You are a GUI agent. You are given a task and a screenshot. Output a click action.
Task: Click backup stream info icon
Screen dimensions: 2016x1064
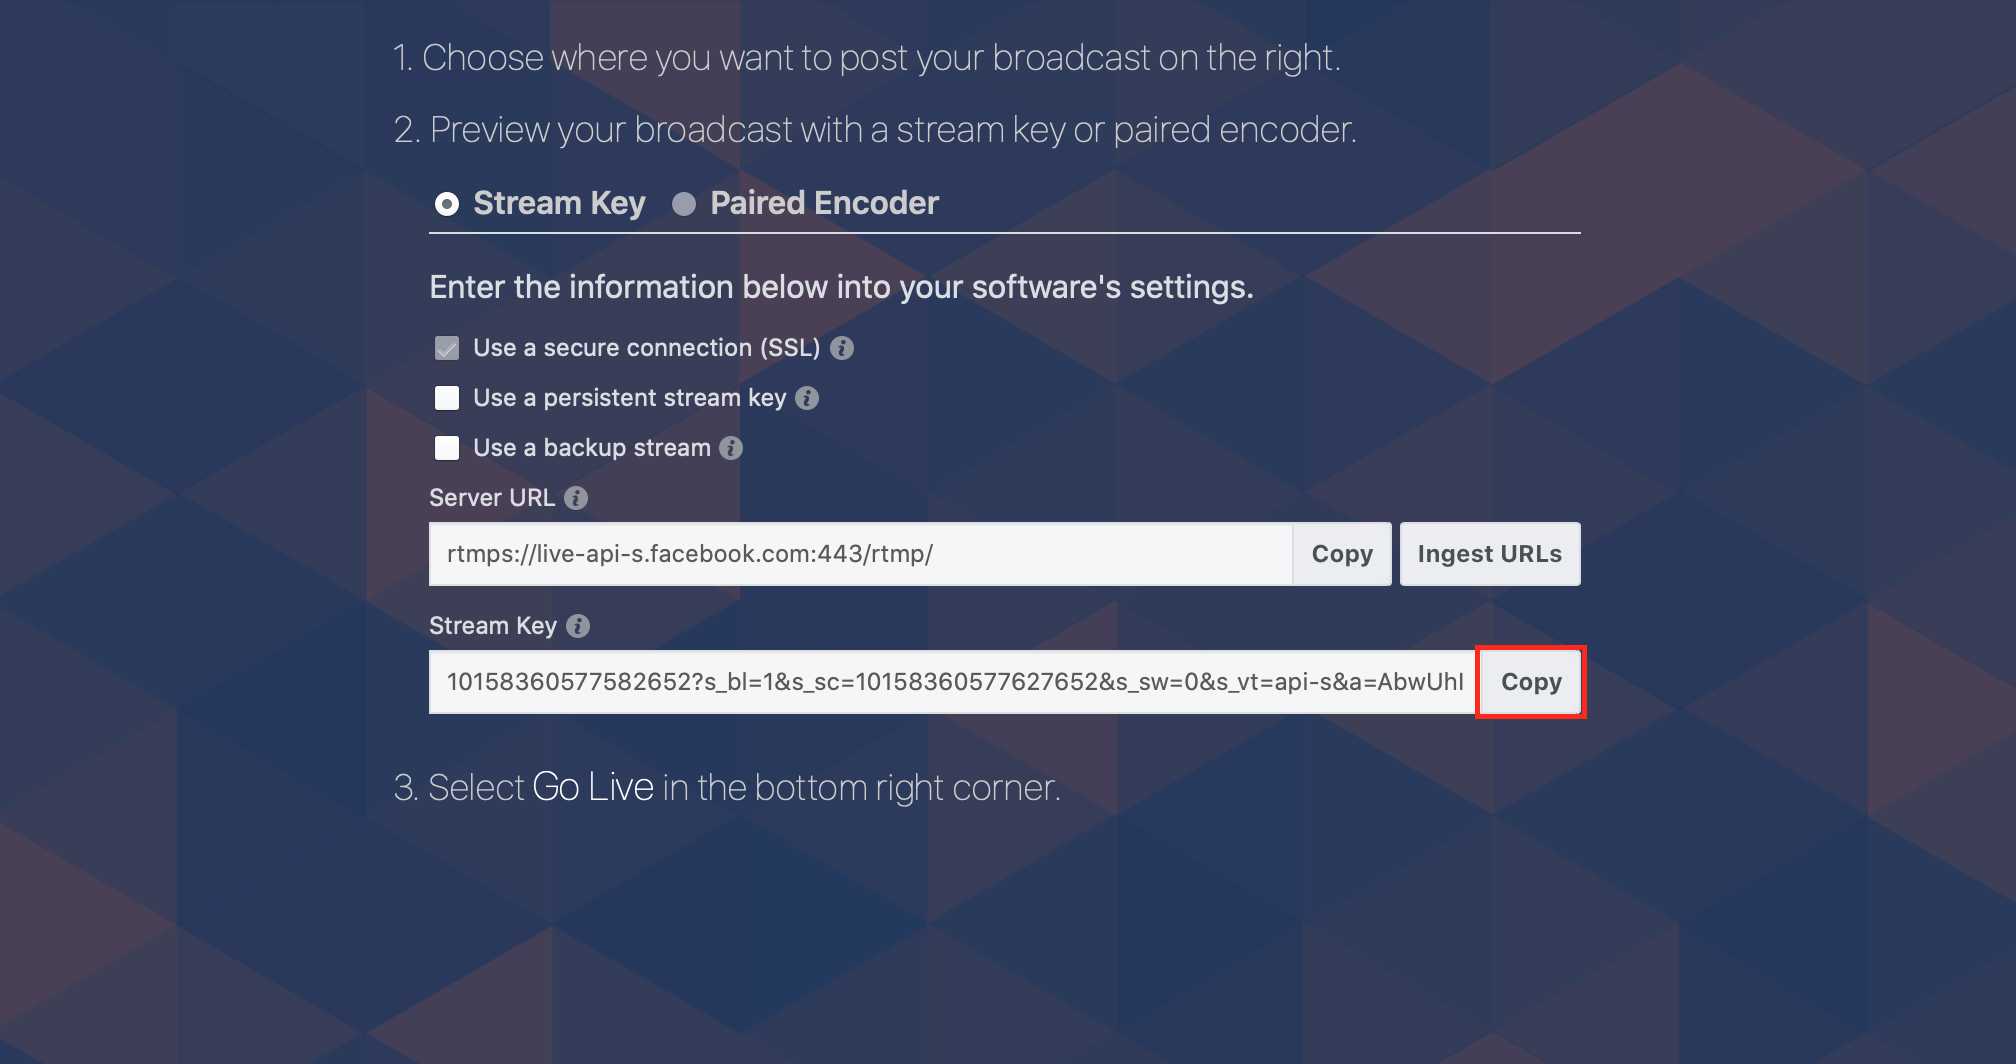(x=731, y=448)
